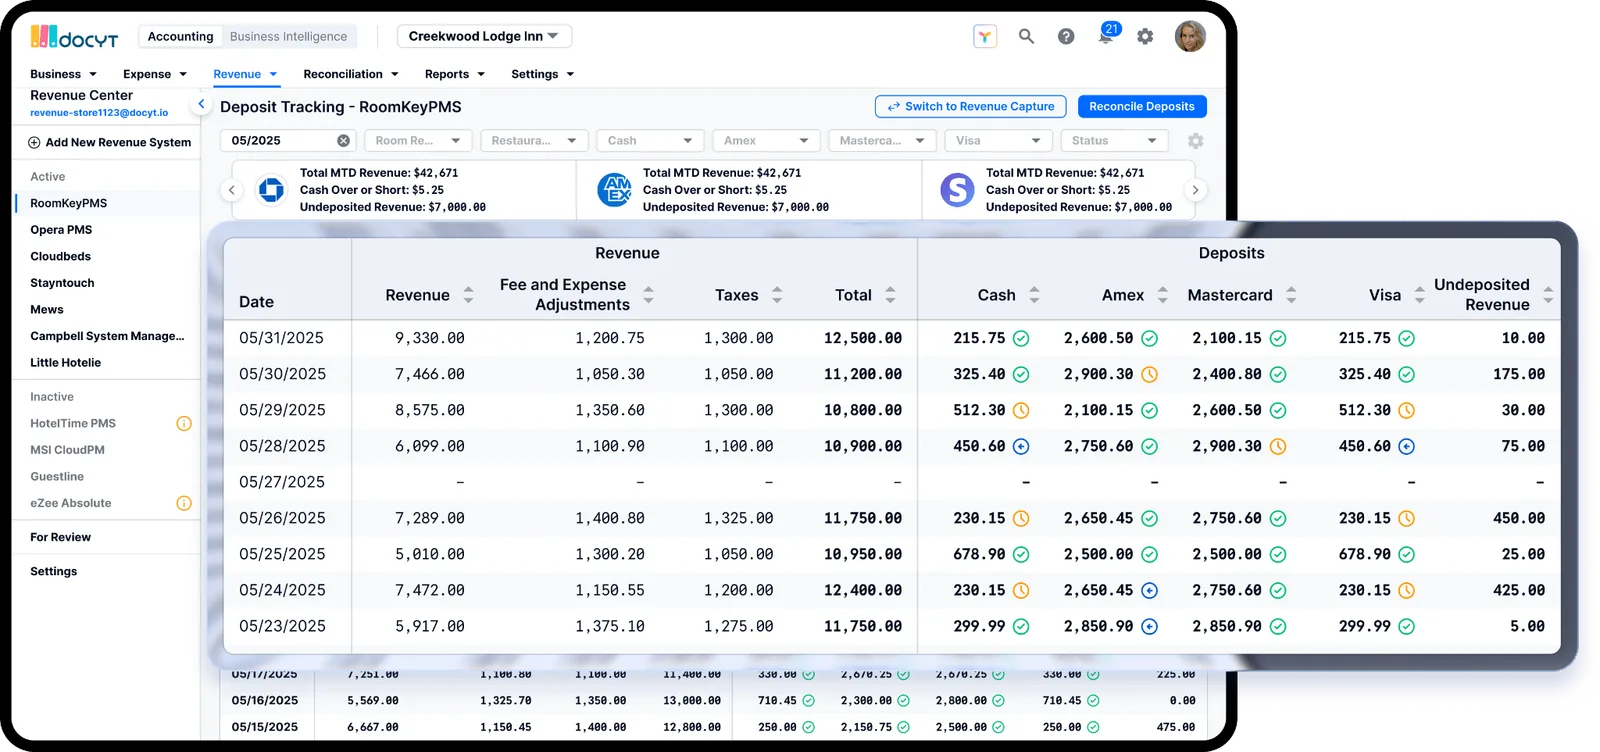Click the colorful Y app icon
The height and width of the screenshot is (752, 1600).
coord(985,37)
